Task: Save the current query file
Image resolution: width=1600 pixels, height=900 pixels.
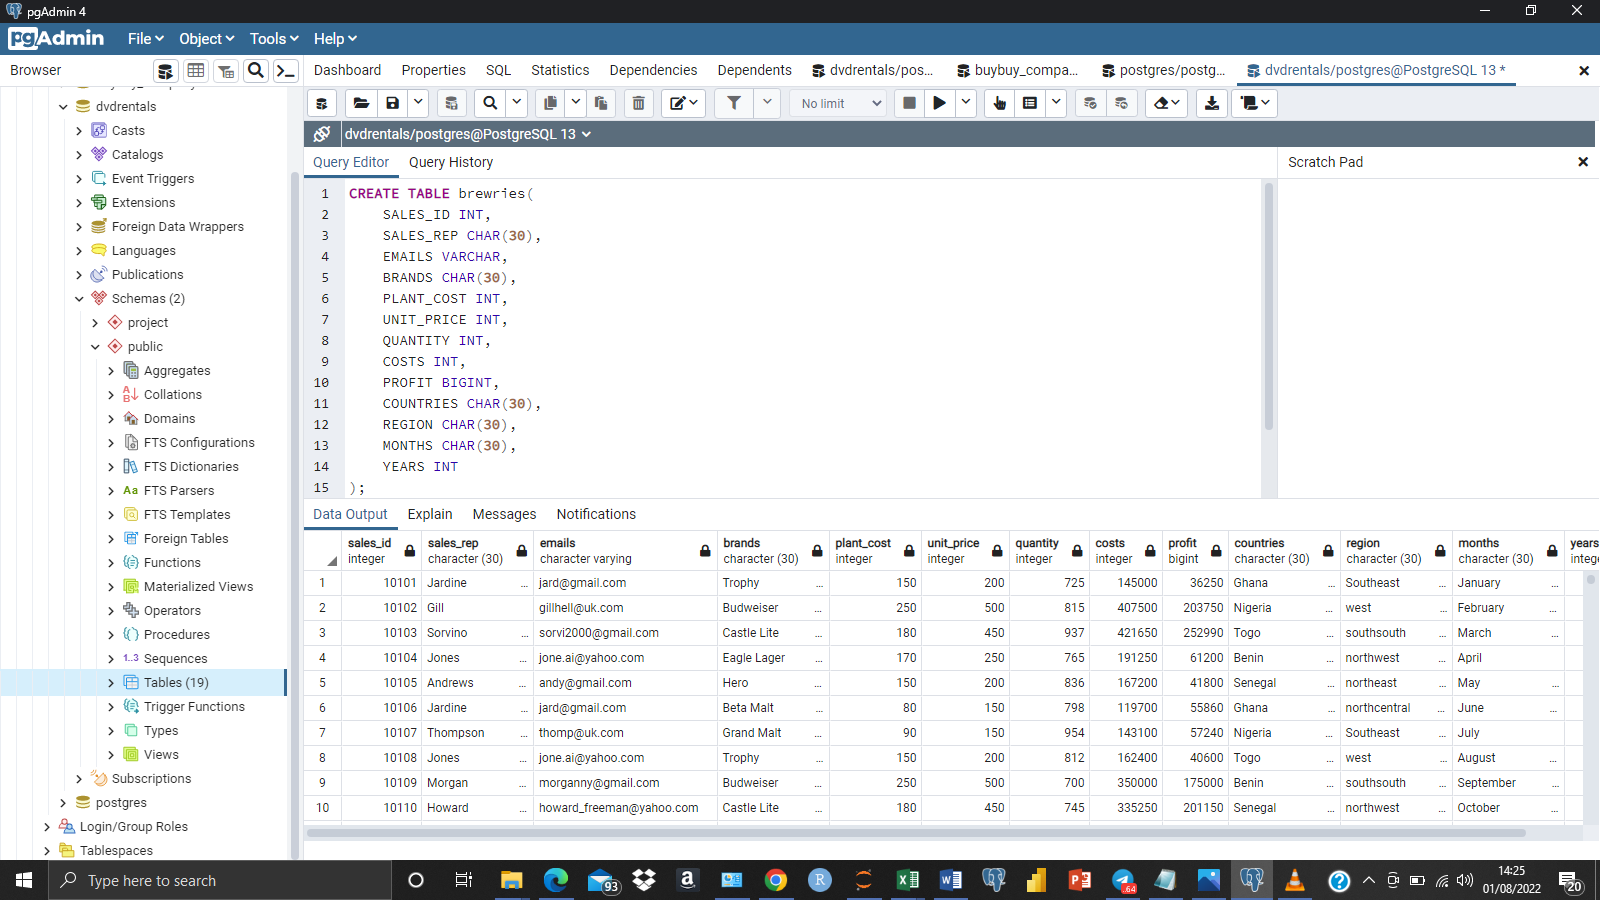Action: point(392,103)
